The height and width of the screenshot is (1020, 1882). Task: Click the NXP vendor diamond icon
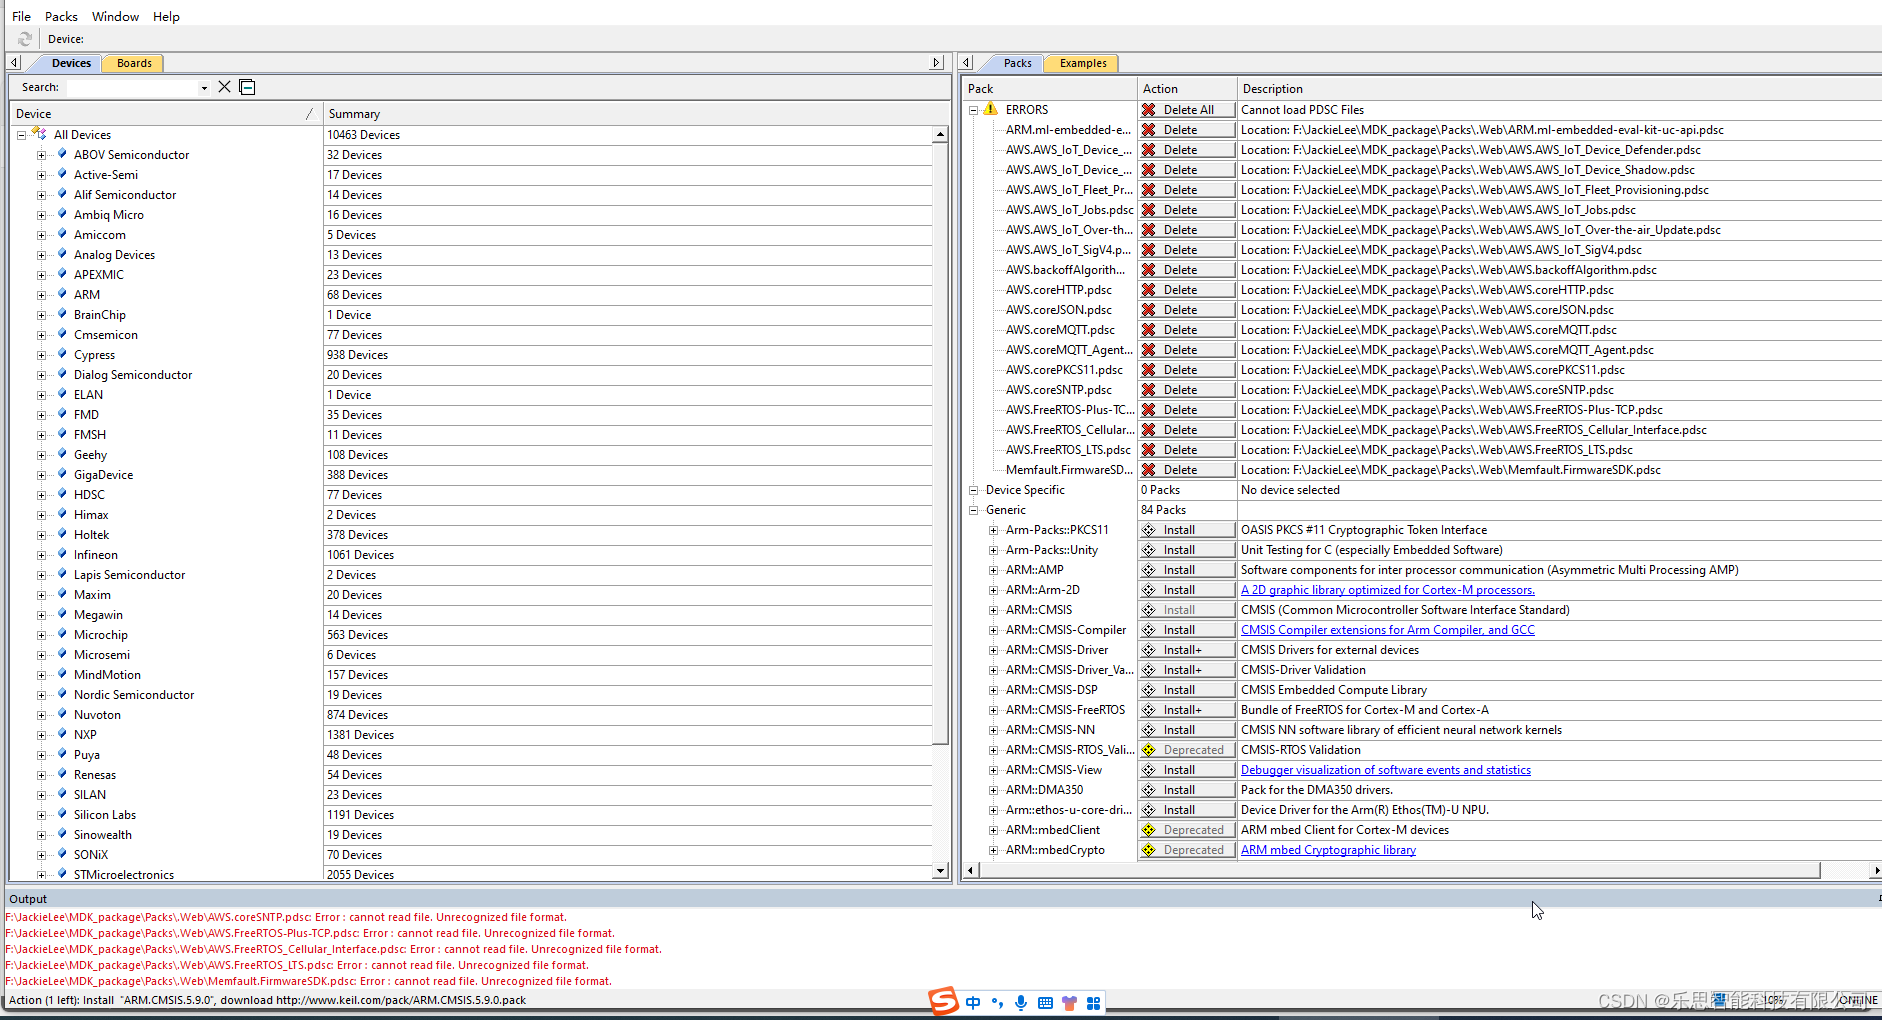click(x=62, y=734)
